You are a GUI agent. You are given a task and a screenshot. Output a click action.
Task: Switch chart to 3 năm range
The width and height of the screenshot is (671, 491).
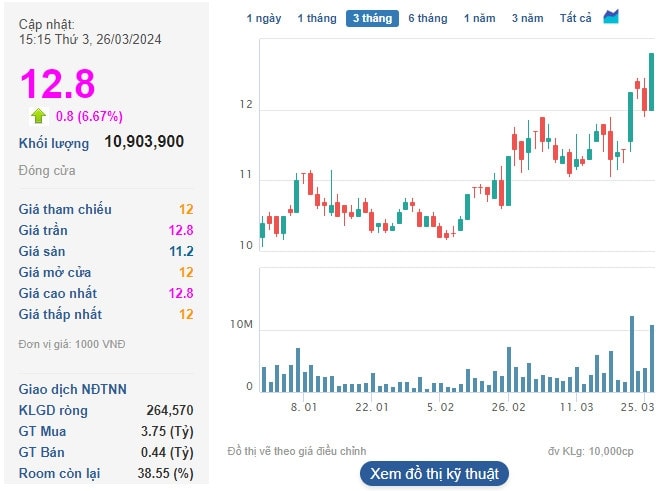(528, 18)
